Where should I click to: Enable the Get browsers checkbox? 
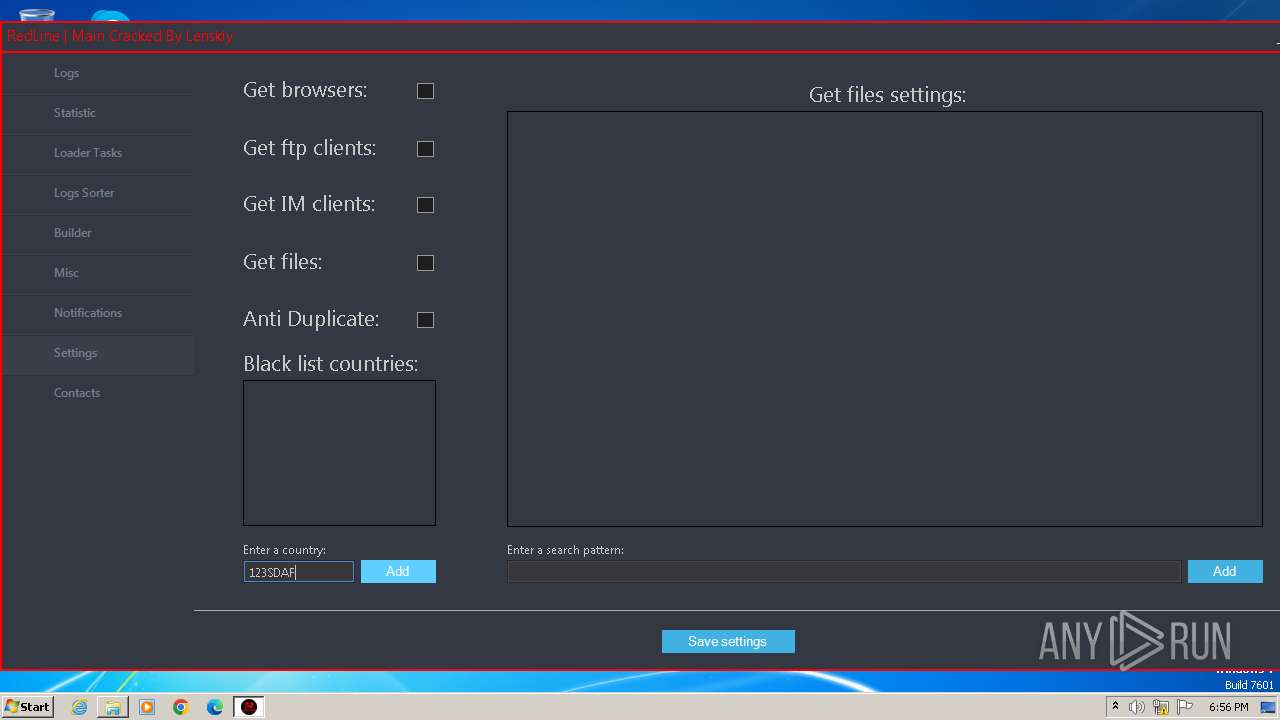click(x=425, y=91)
